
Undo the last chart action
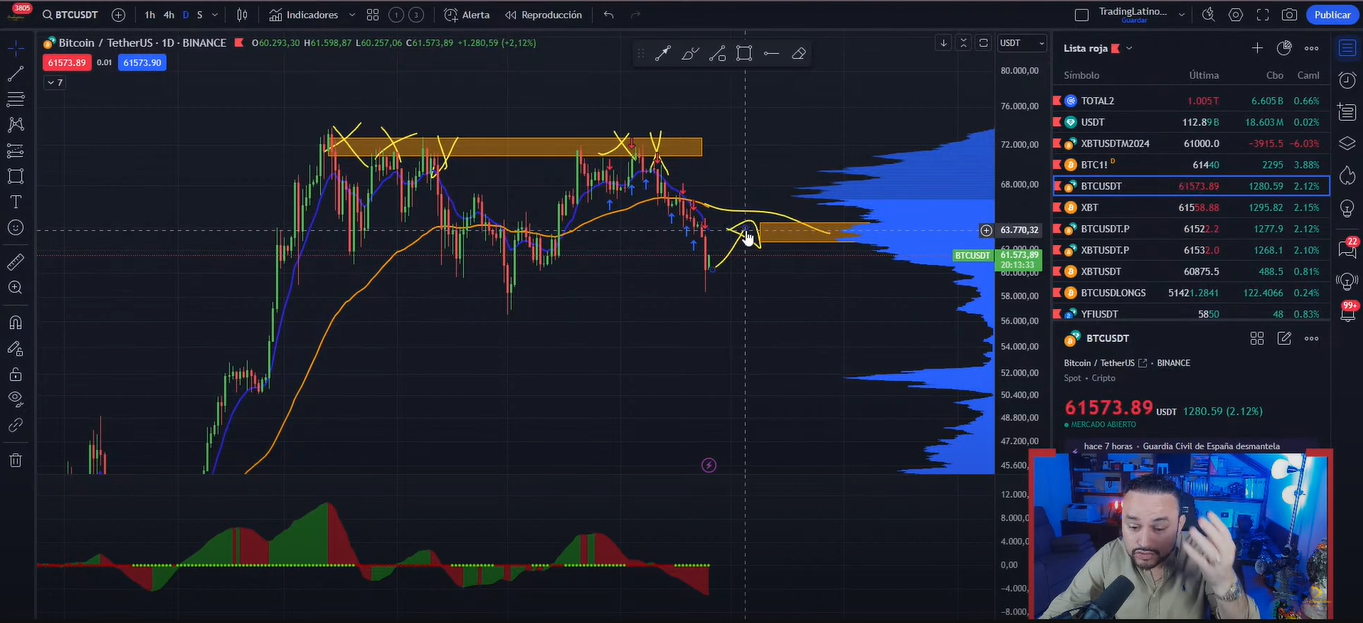[608, 15]
